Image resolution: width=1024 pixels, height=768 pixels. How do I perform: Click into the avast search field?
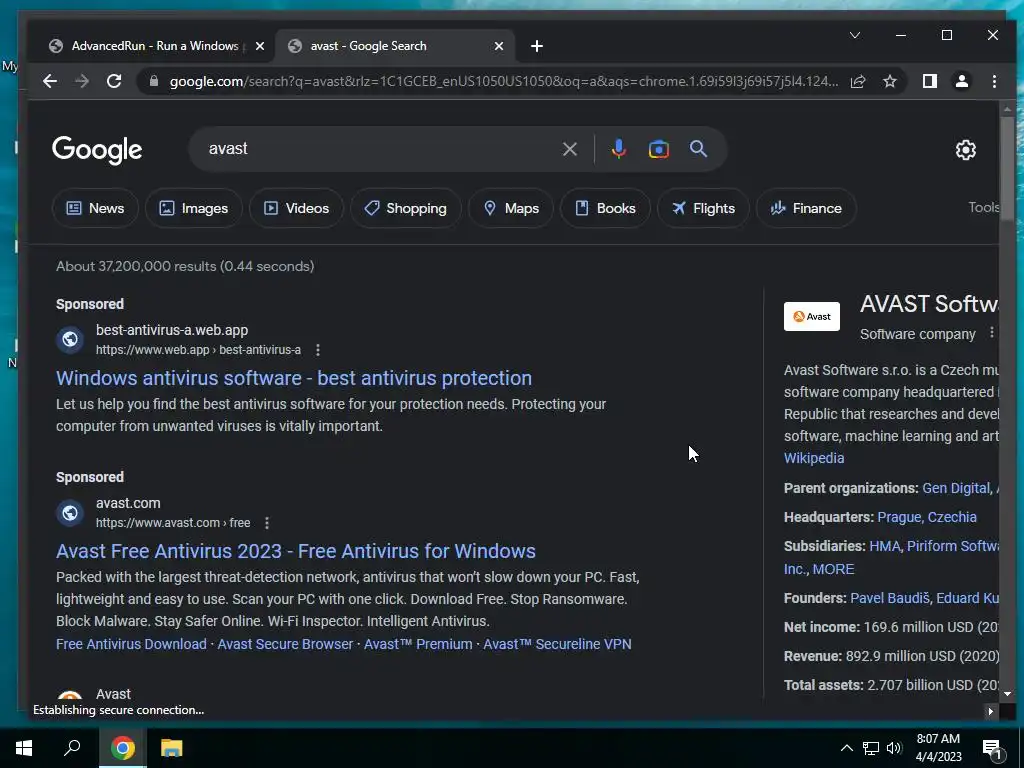pos(379,149)
